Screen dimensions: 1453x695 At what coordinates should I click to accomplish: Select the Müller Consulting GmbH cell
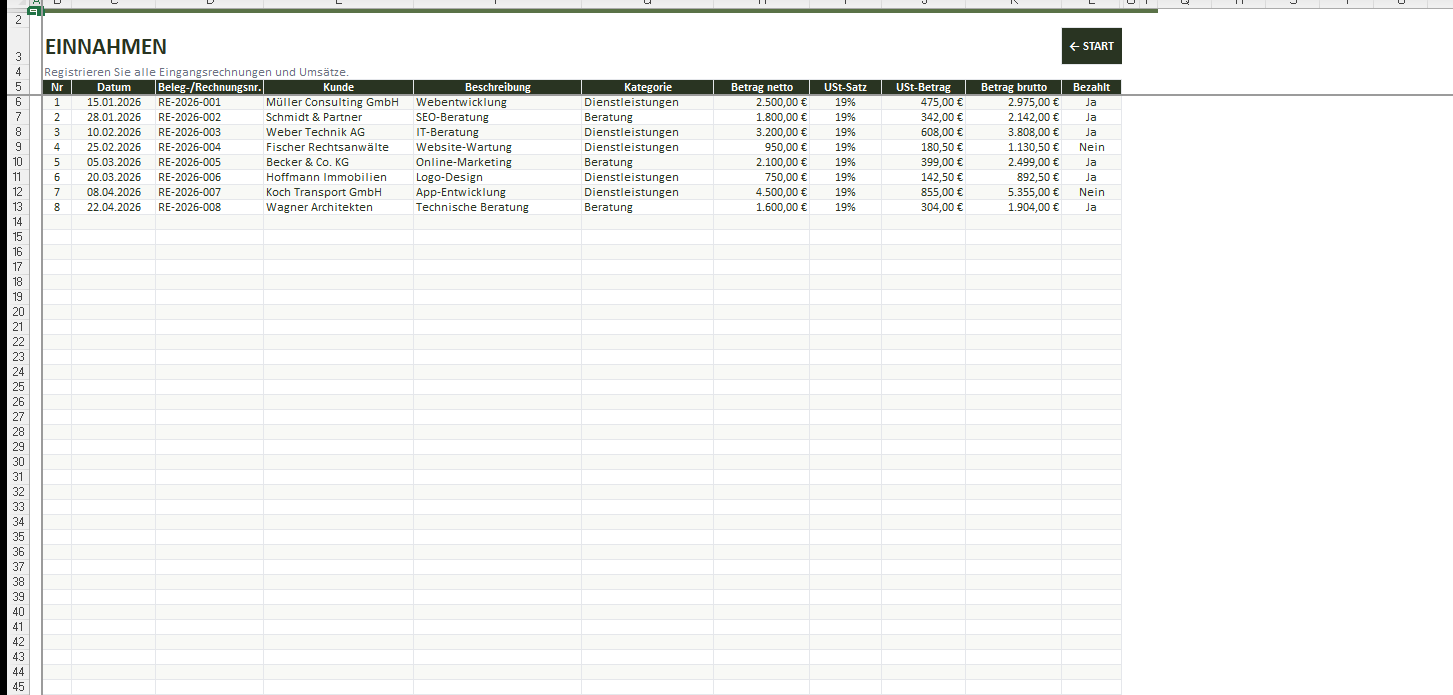332,102
